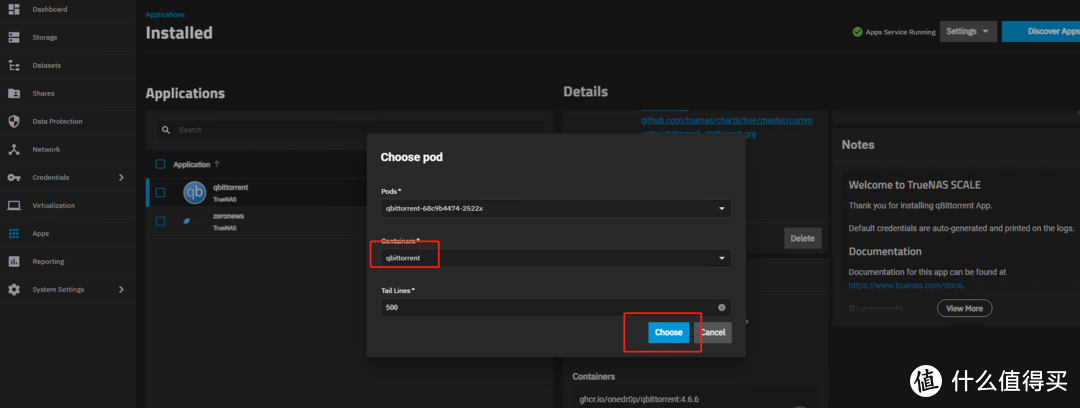Click the Cancel button in dialog
Viewport: 1080px width, 408px height.
click(713, 332)
